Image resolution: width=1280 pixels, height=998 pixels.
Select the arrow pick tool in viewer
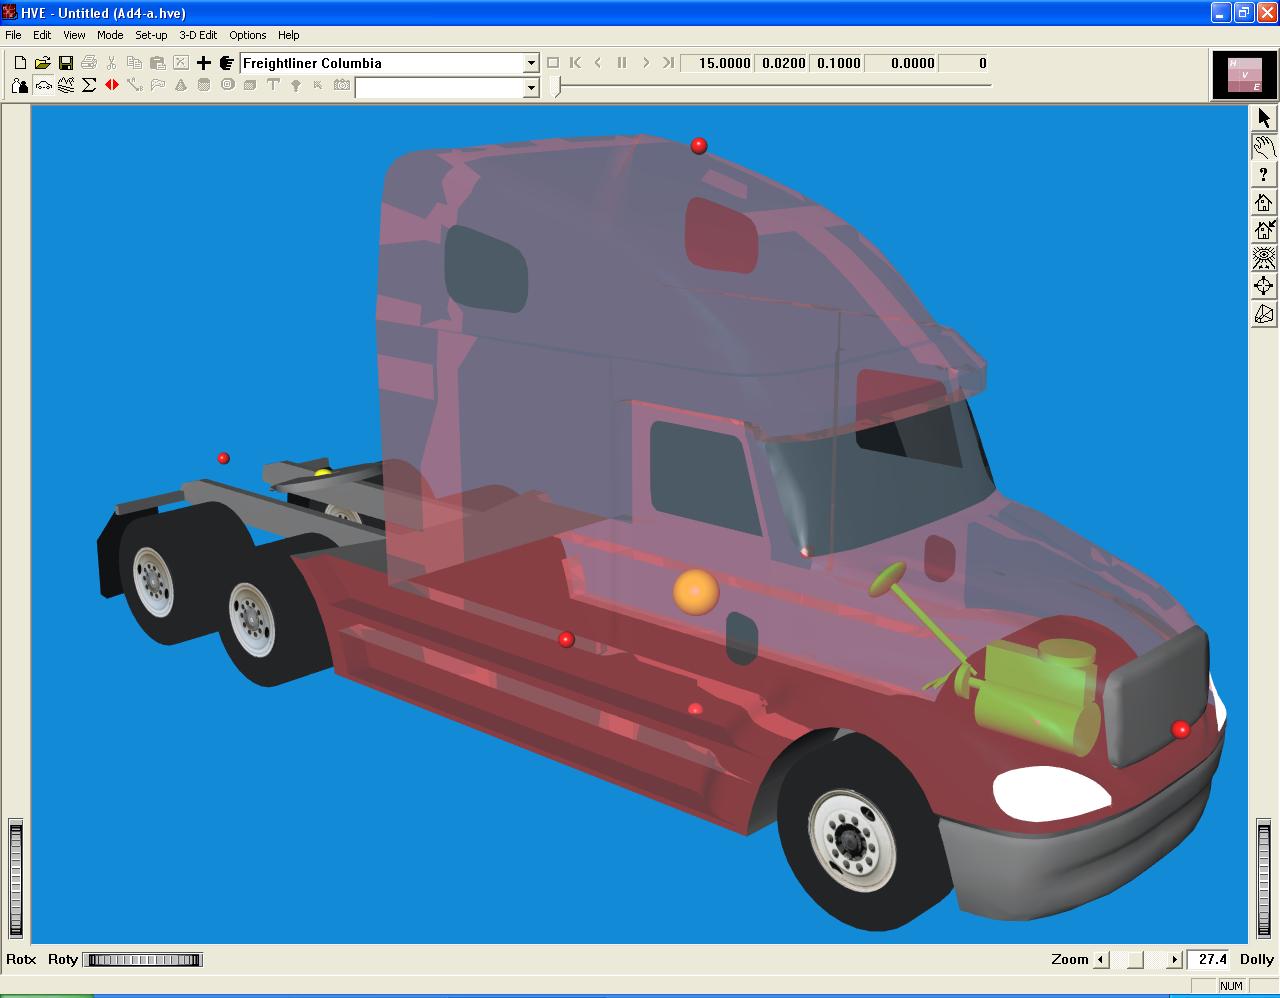coord(1264,118)
